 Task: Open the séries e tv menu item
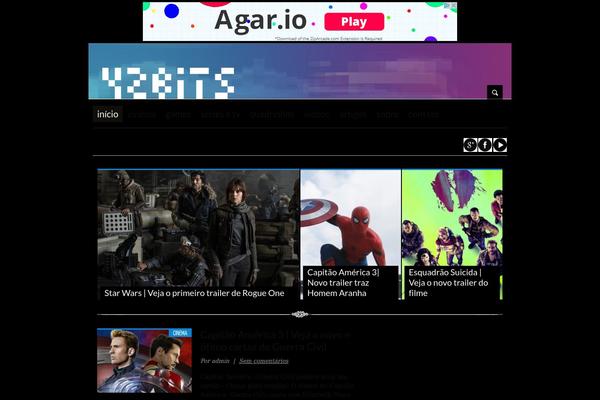pos(220,114)
